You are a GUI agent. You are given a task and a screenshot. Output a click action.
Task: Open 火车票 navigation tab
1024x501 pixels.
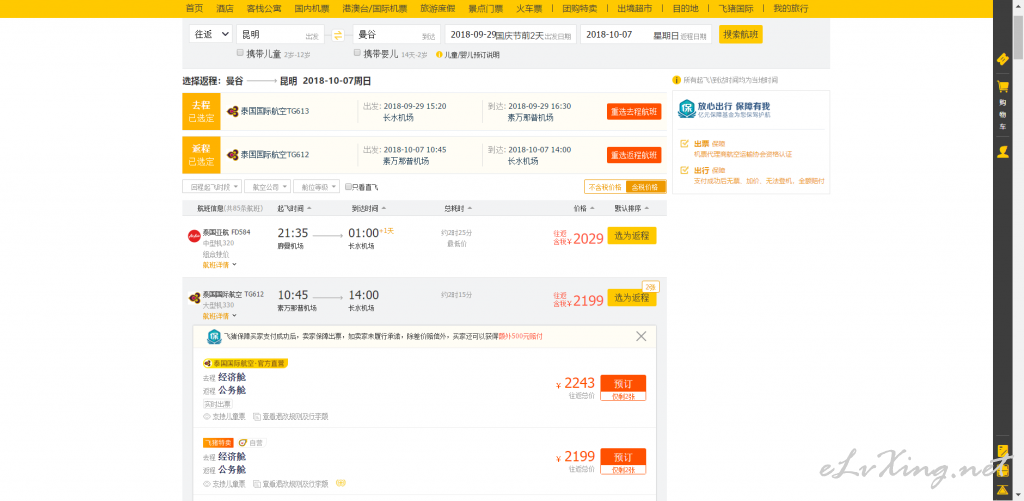[529, 8]
